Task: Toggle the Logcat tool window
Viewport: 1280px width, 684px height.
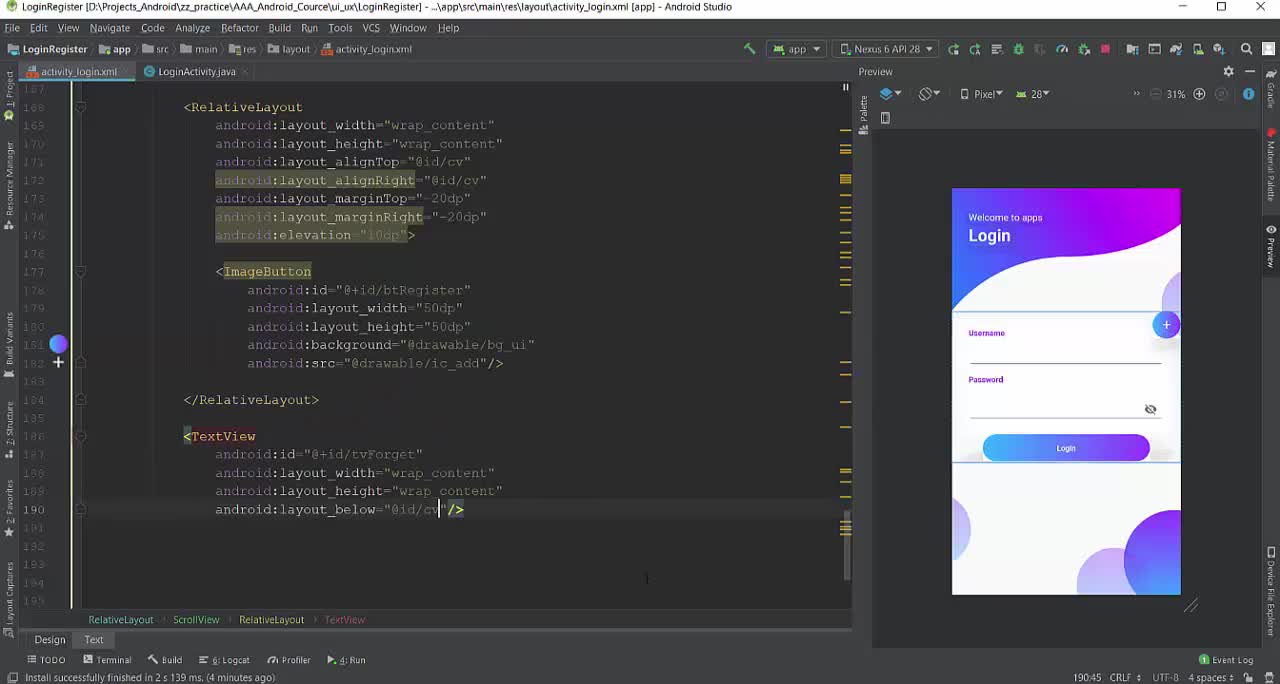Action: (x=225, y=660)
